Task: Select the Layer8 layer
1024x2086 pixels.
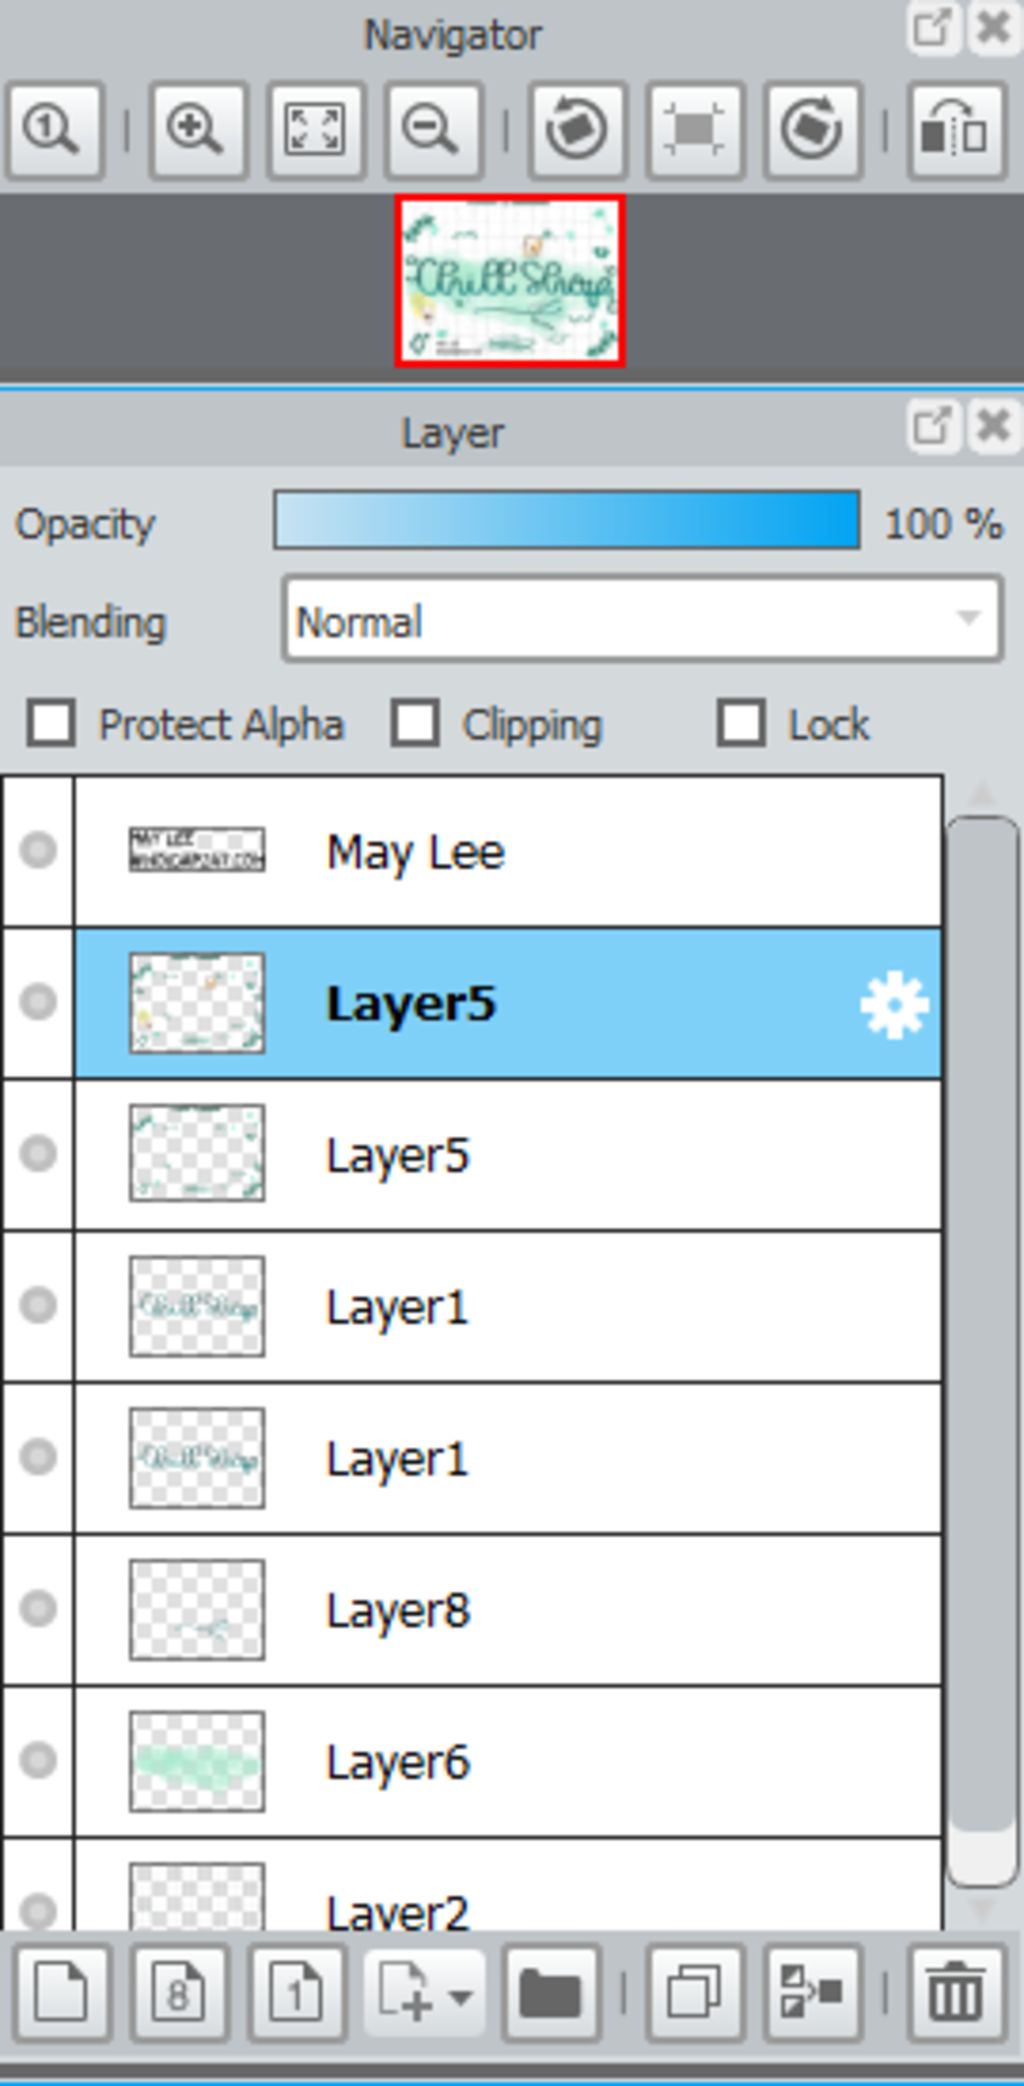Action: click(500, 1610)
